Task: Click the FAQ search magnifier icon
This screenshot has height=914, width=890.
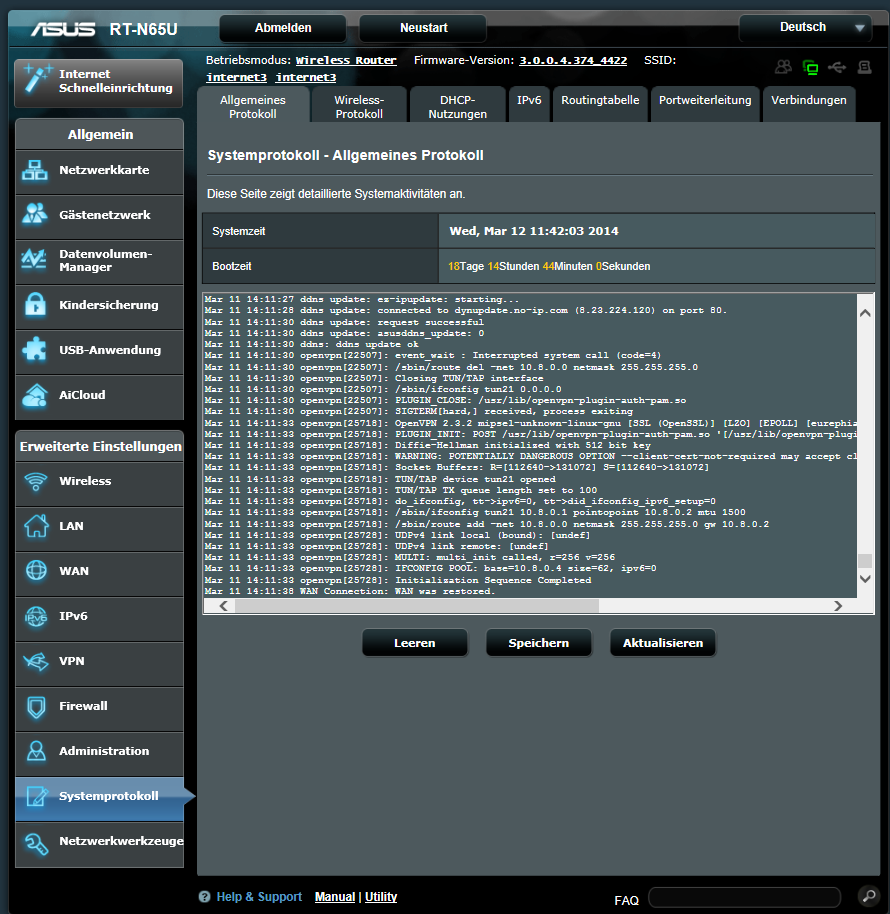Action: coord(867,896)
